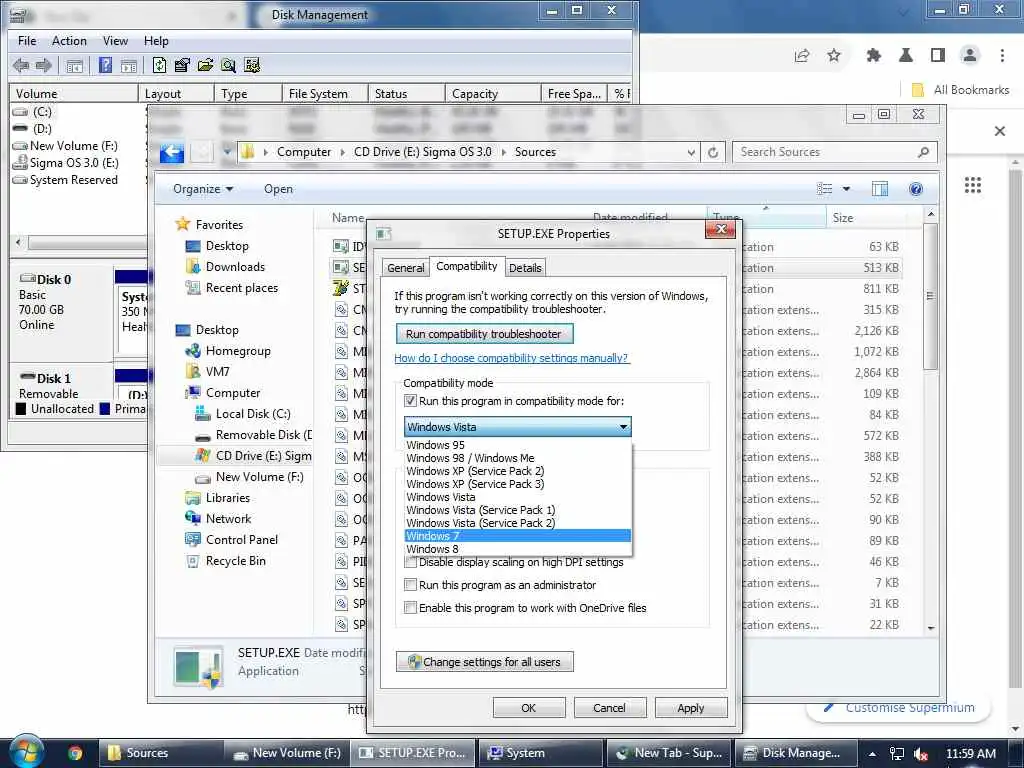Select Windows 8 from the list

click(517, 549)
